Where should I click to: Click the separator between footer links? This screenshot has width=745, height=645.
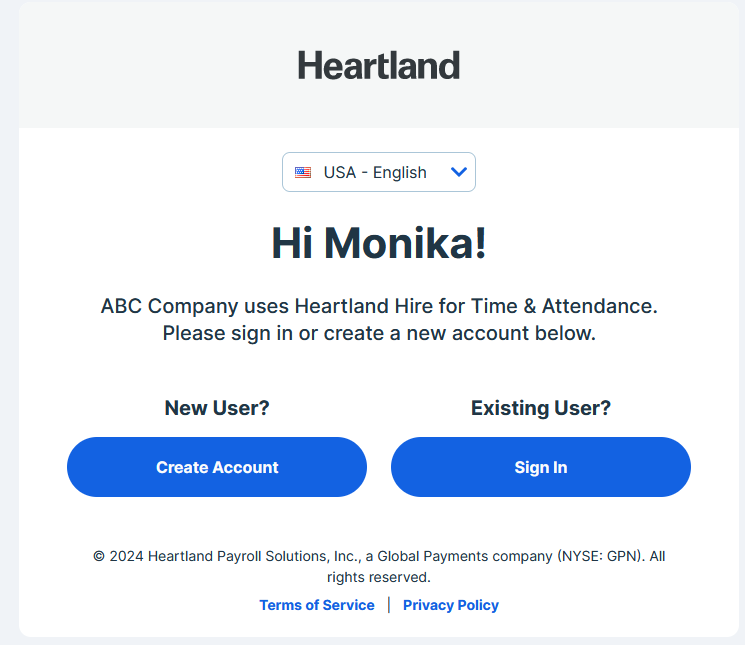389,605
